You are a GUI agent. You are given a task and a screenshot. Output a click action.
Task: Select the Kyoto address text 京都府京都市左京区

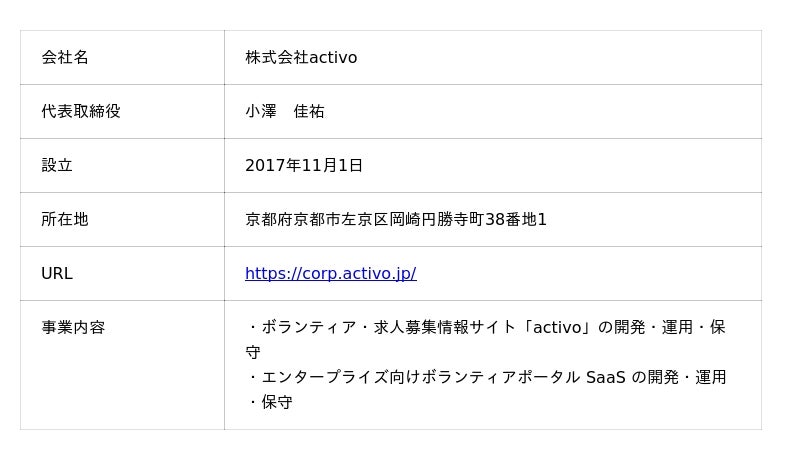point(317,219)
